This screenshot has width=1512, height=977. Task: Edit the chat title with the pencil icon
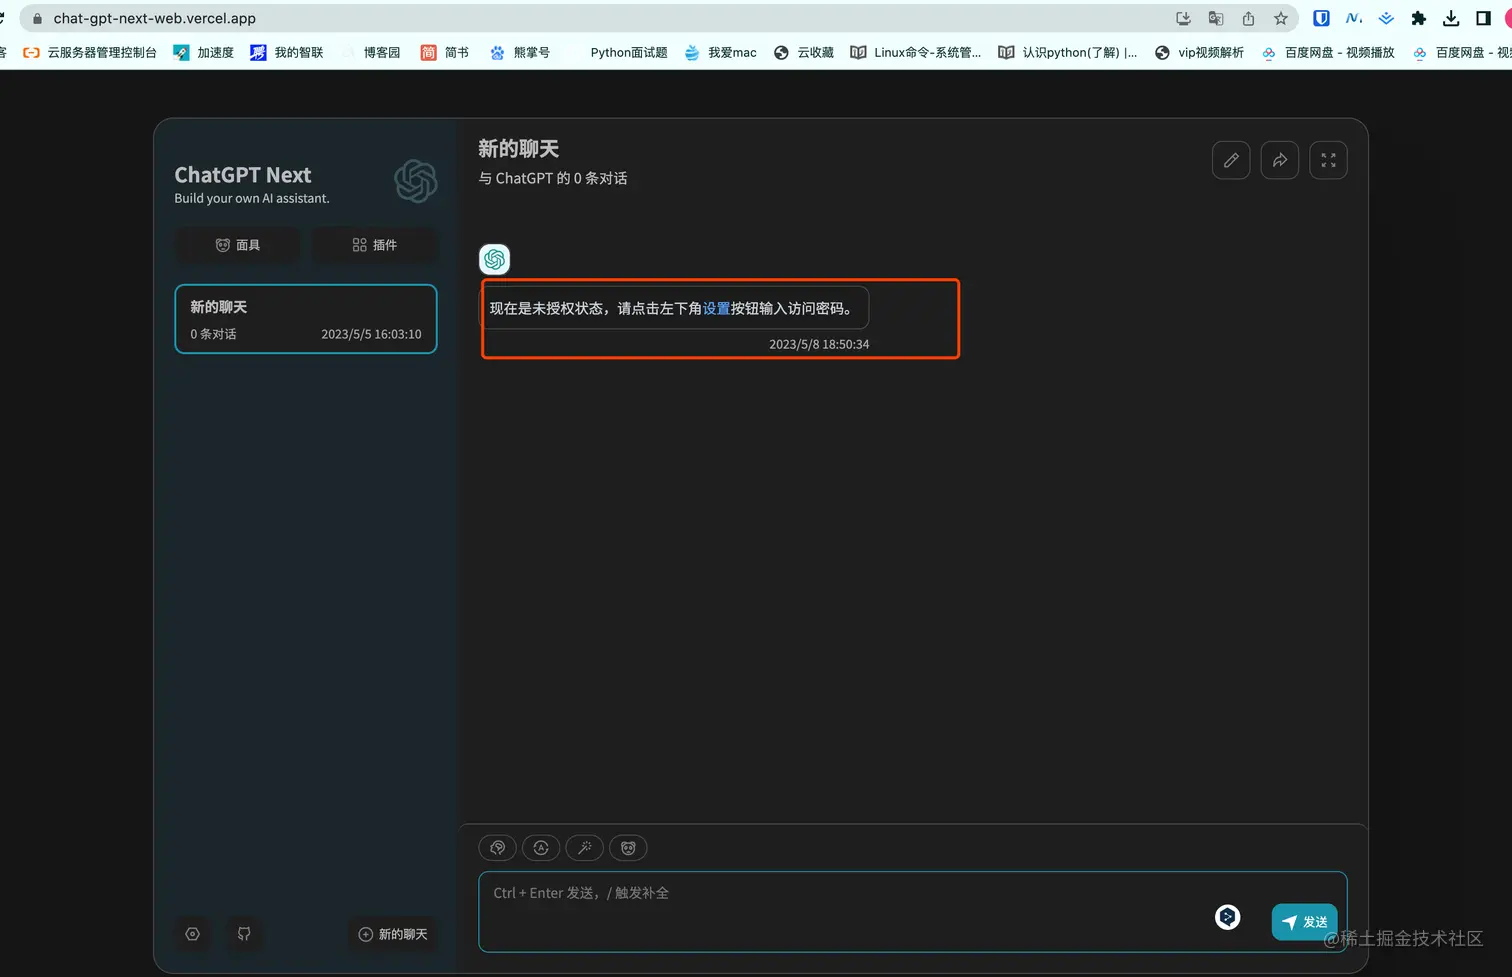(x=1231, y=160)
